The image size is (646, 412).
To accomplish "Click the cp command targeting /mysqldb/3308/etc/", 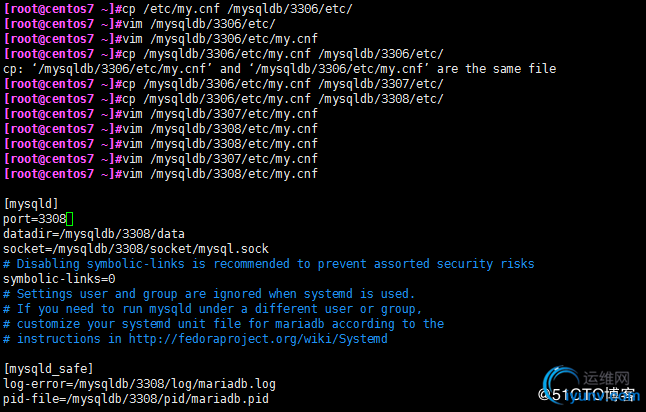I will pos(283,99).
